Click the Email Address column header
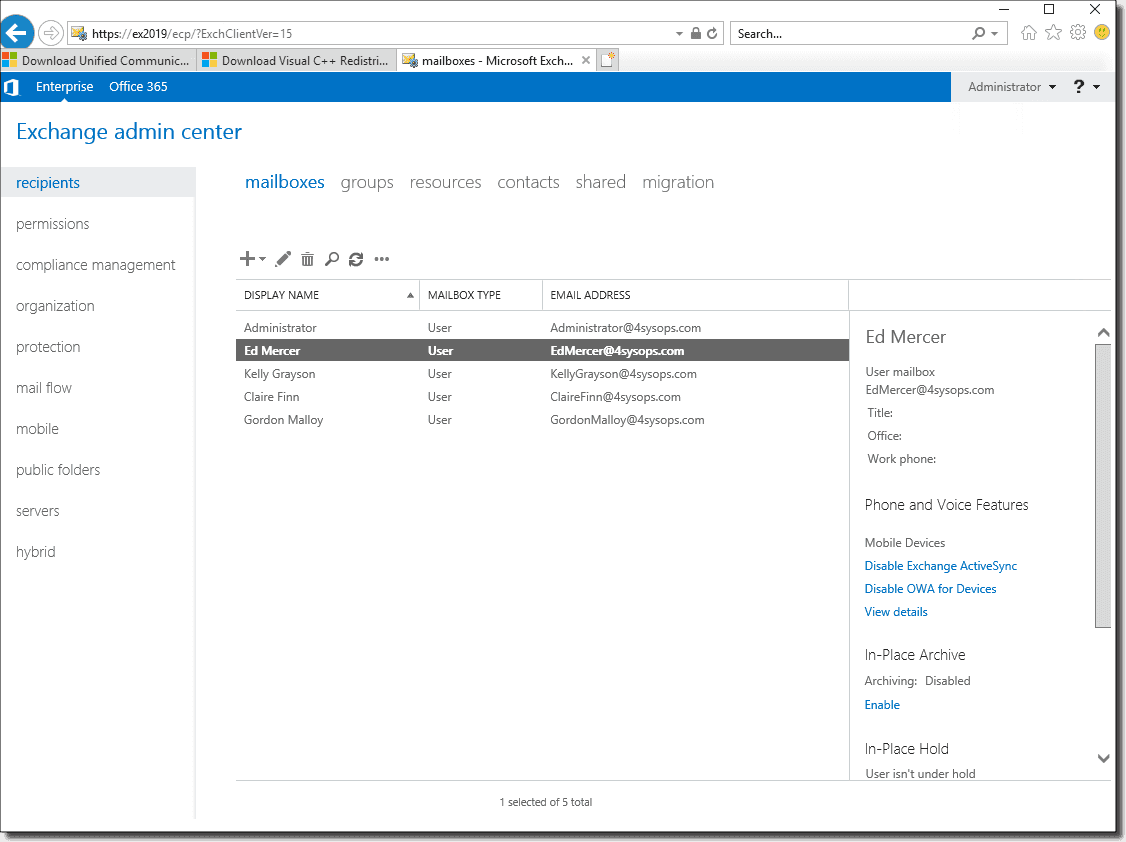The height and width of the screenshot is (842, 1126). coord(695,295)
